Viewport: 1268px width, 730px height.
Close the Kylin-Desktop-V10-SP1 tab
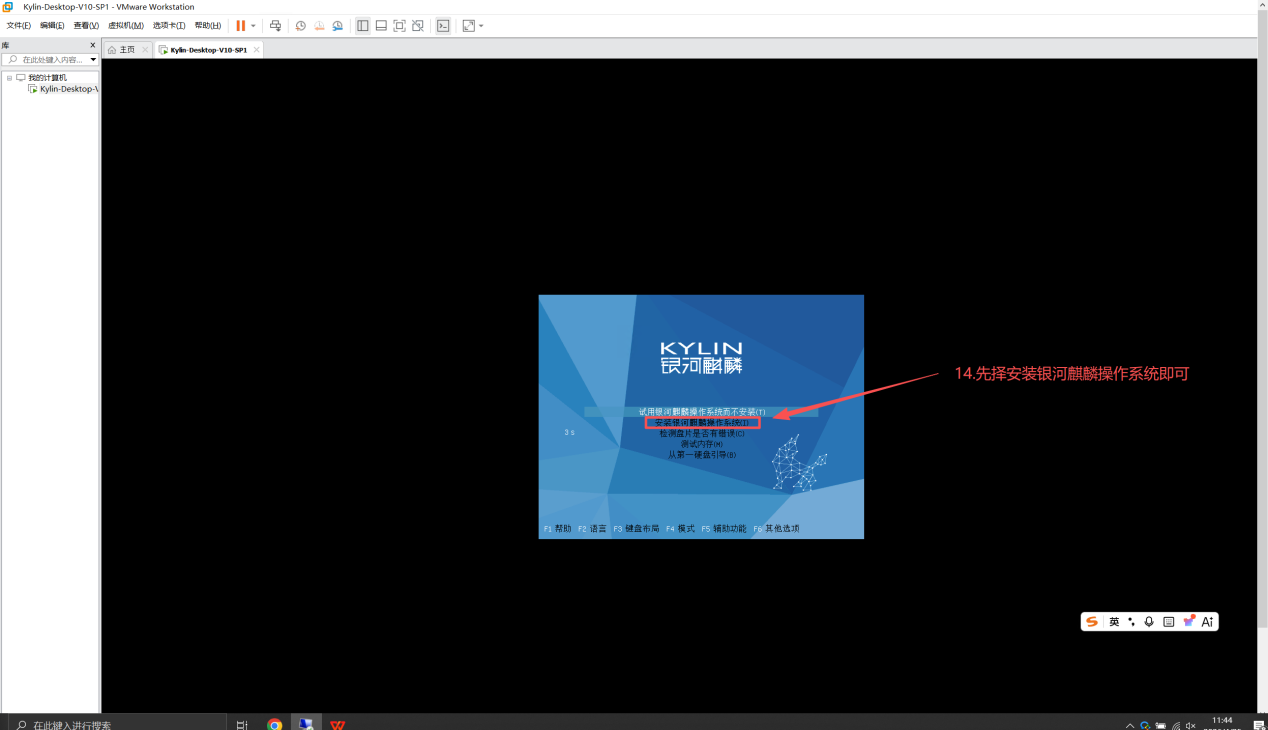257,50
